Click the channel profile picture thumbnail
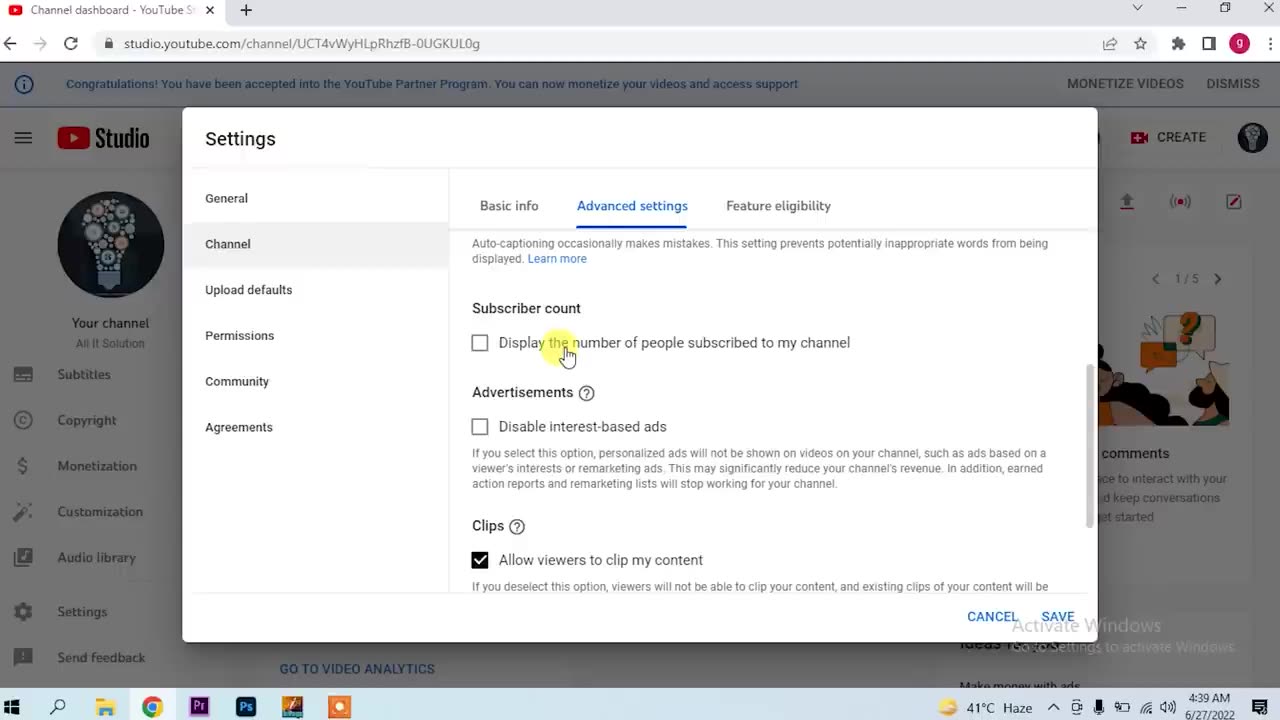1280x720 pixels. 111,245
